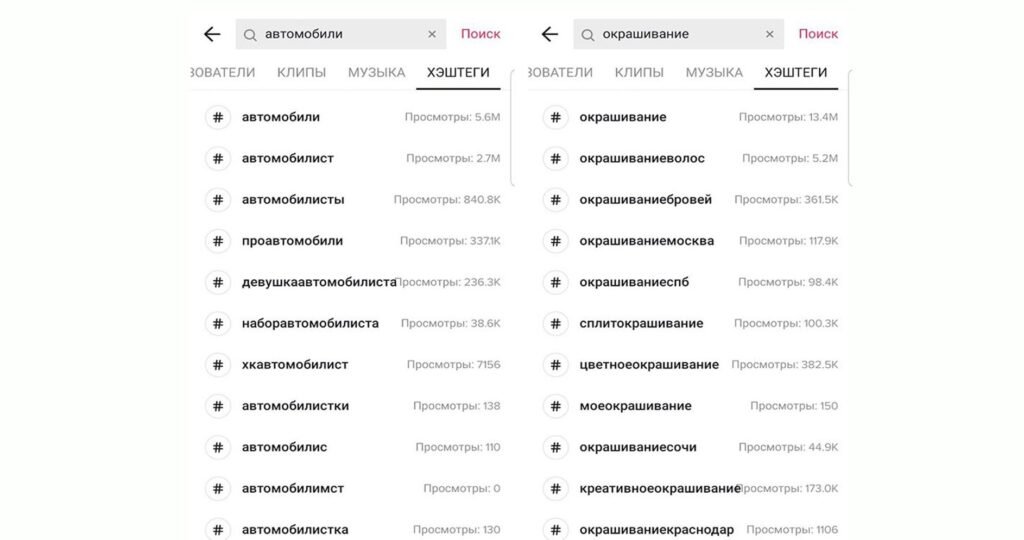Screen dimensions: 1024x540
Task: Open the наборавтомобилиста hashtag result
Action: pos(353,323)
